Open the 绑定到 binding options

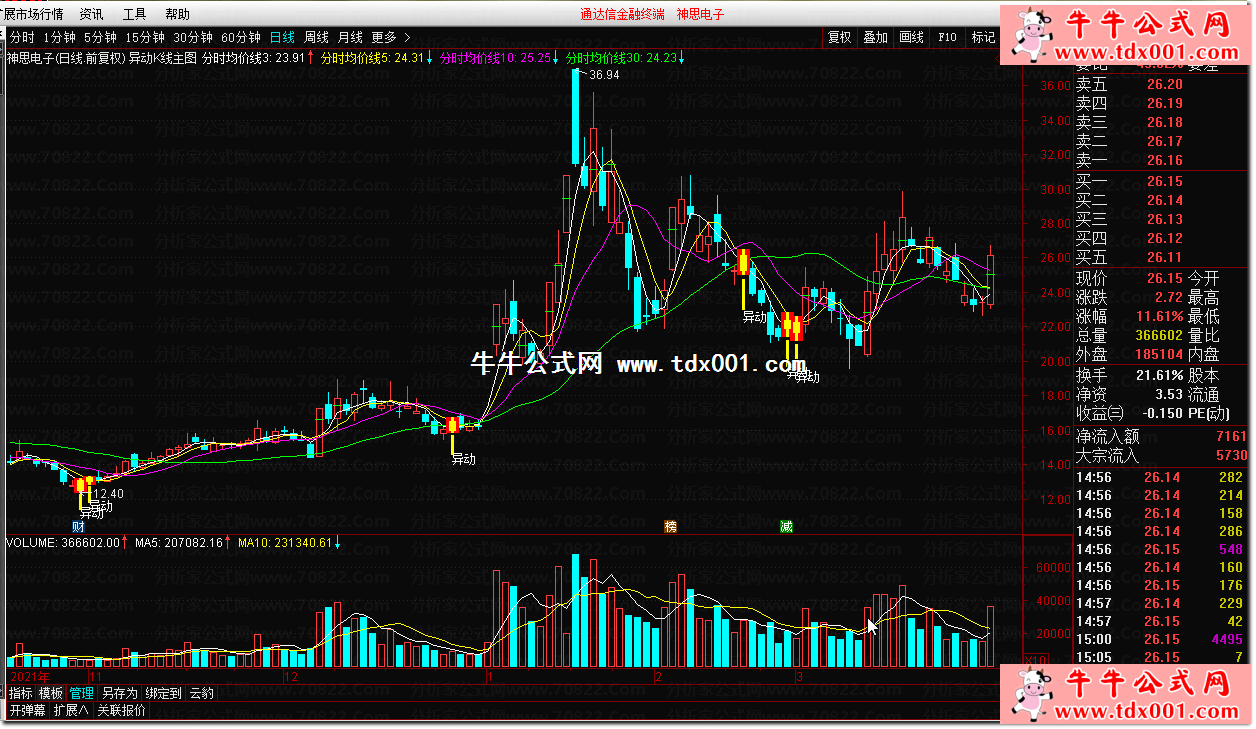pos(163,693)
